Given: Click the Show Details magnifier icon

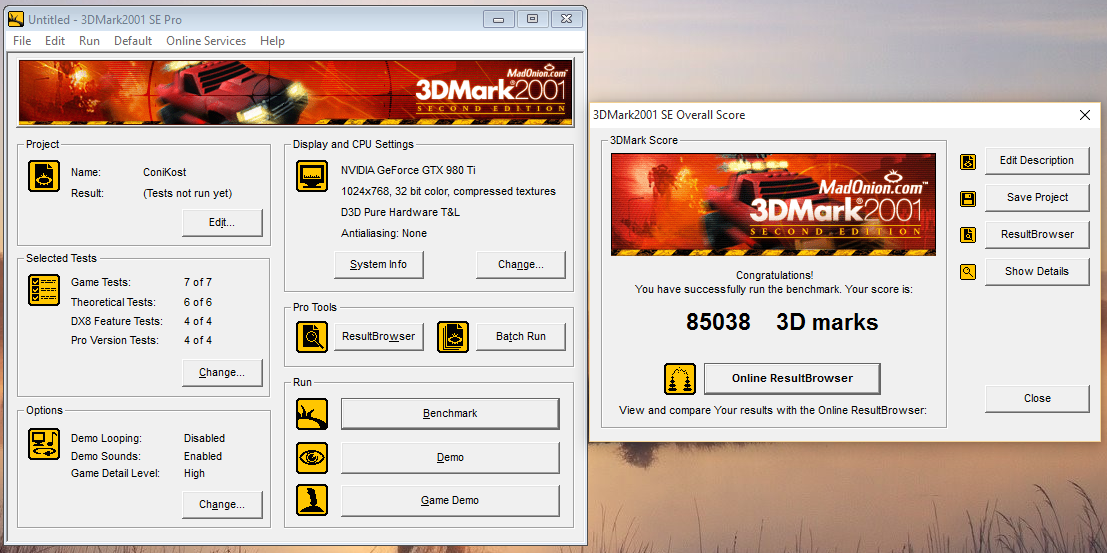Looking at the screenshot, I should [x=968, y=272].
